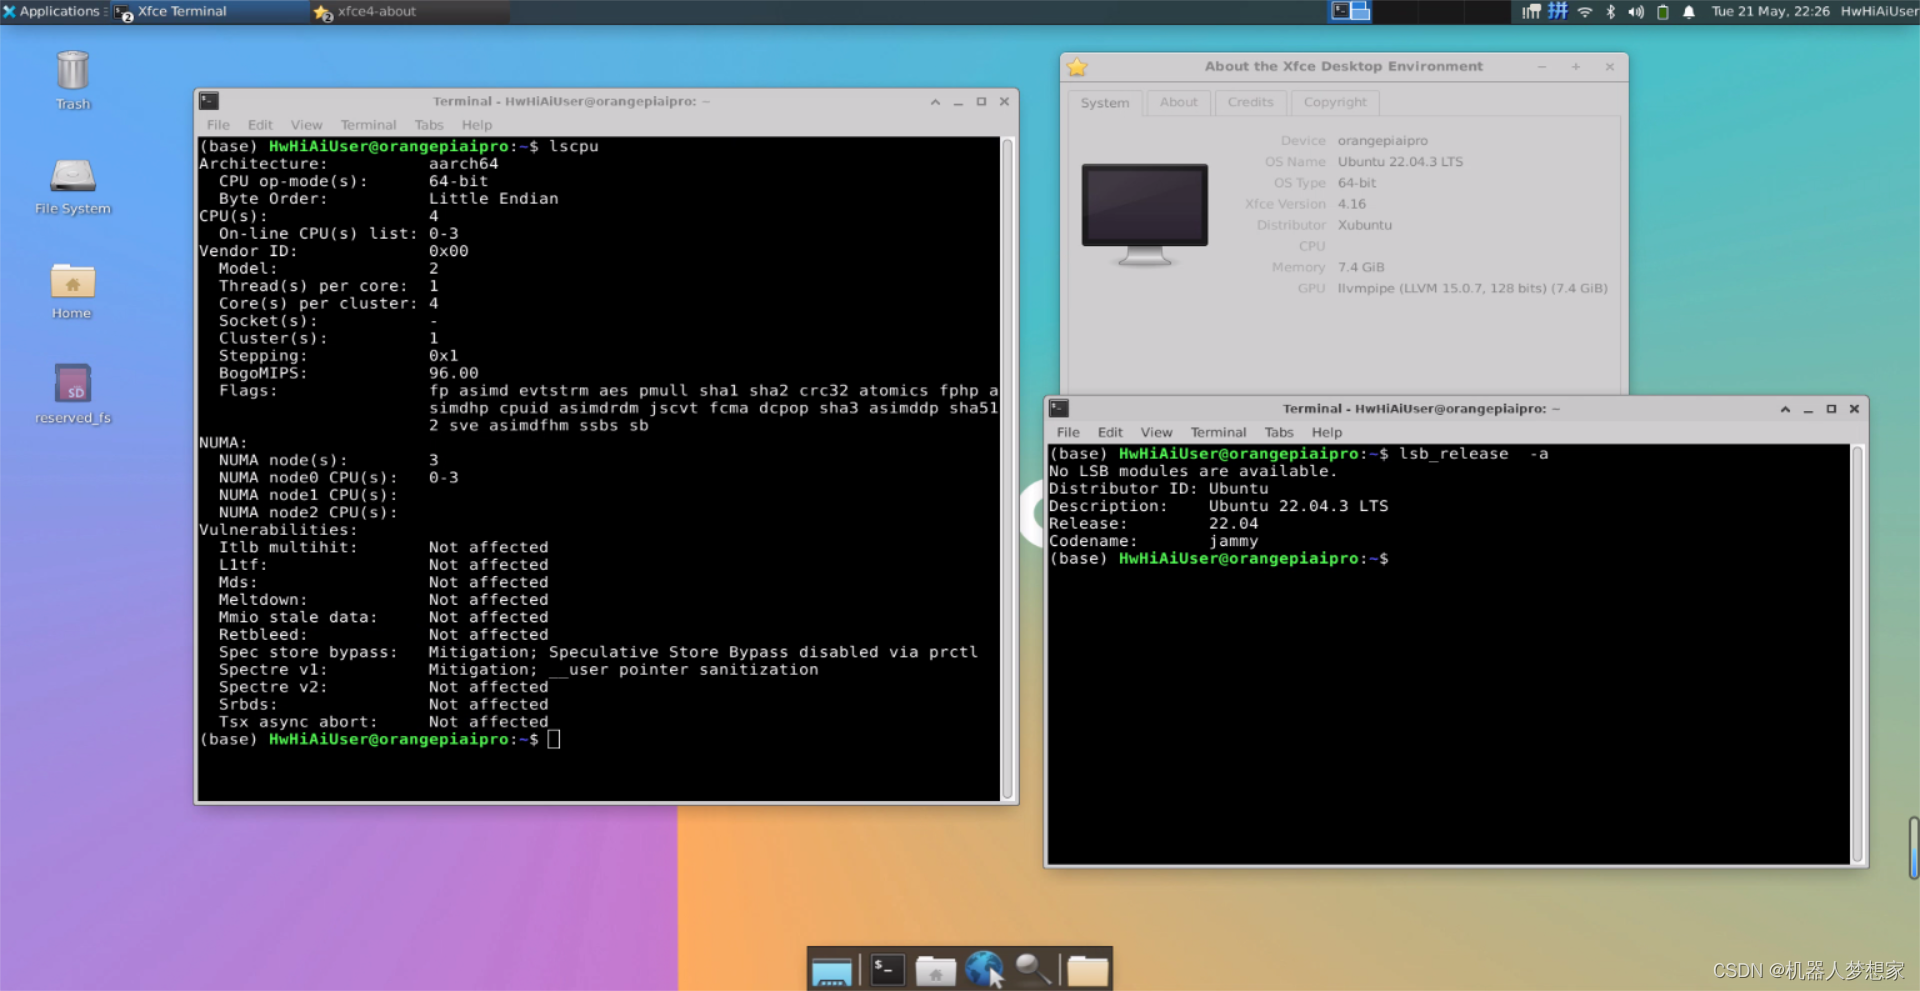
Task: Open the input method 拼 tray icon
Action: (x=1558, y=11)
